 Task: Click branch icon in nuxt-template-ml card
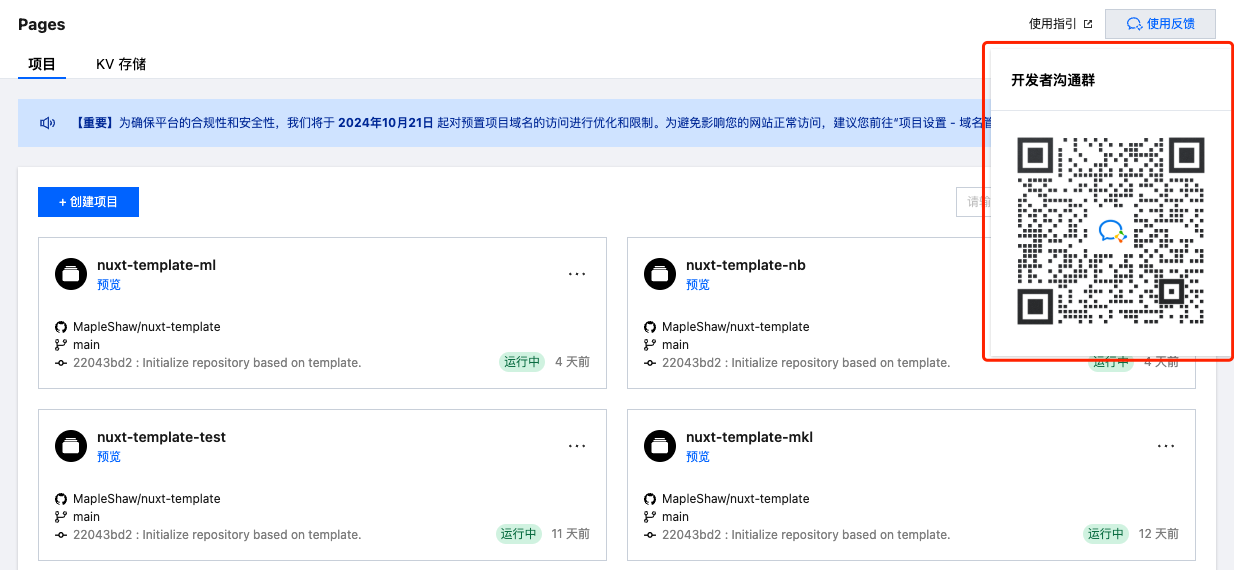[x=61, y=345]
